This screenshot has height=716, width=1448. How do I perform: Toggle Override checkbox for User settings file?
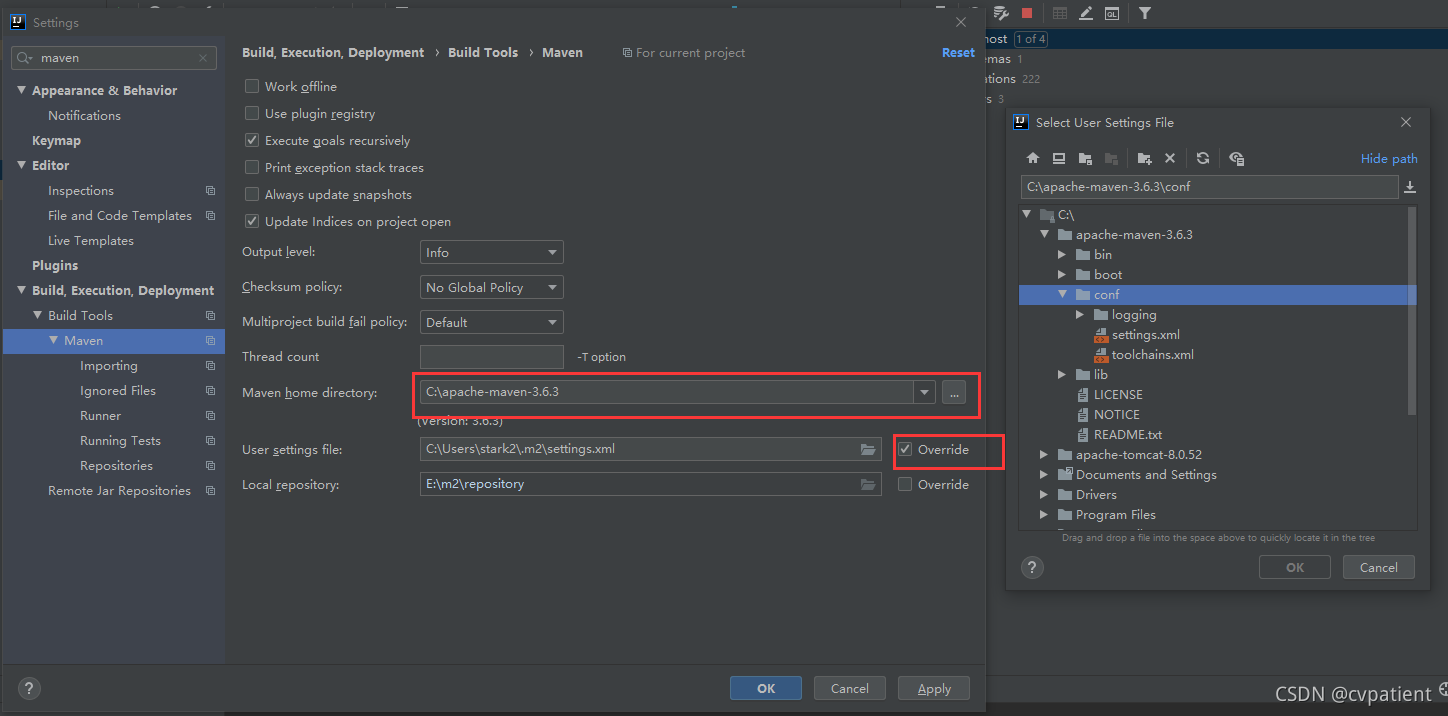pos(905,449)
